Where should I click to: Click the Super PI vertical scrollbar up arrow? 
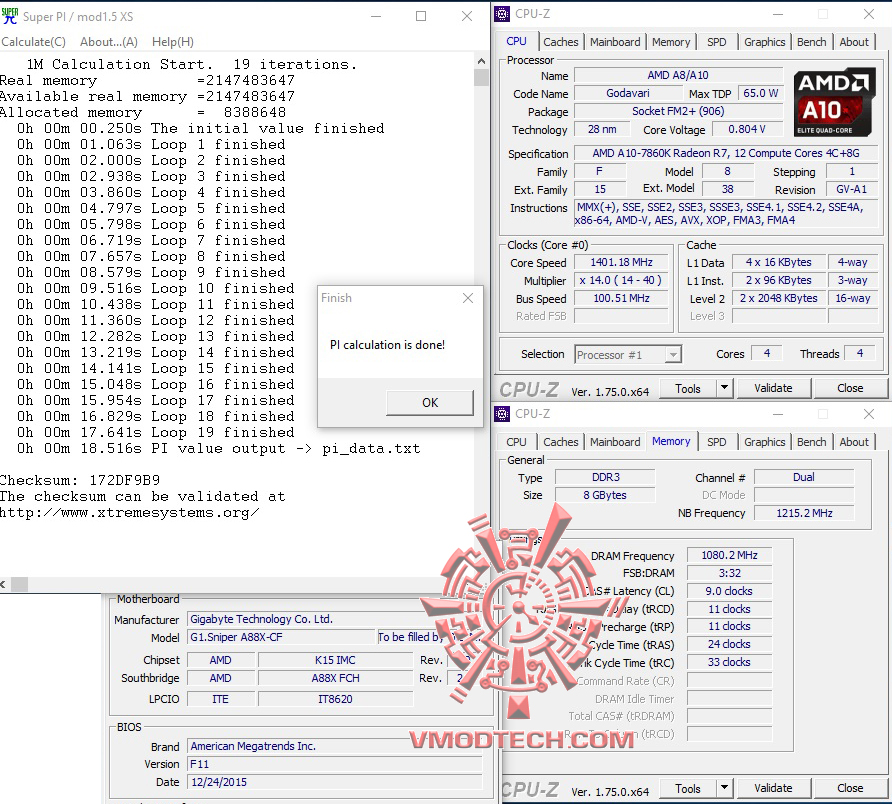(x=481, y=61)
